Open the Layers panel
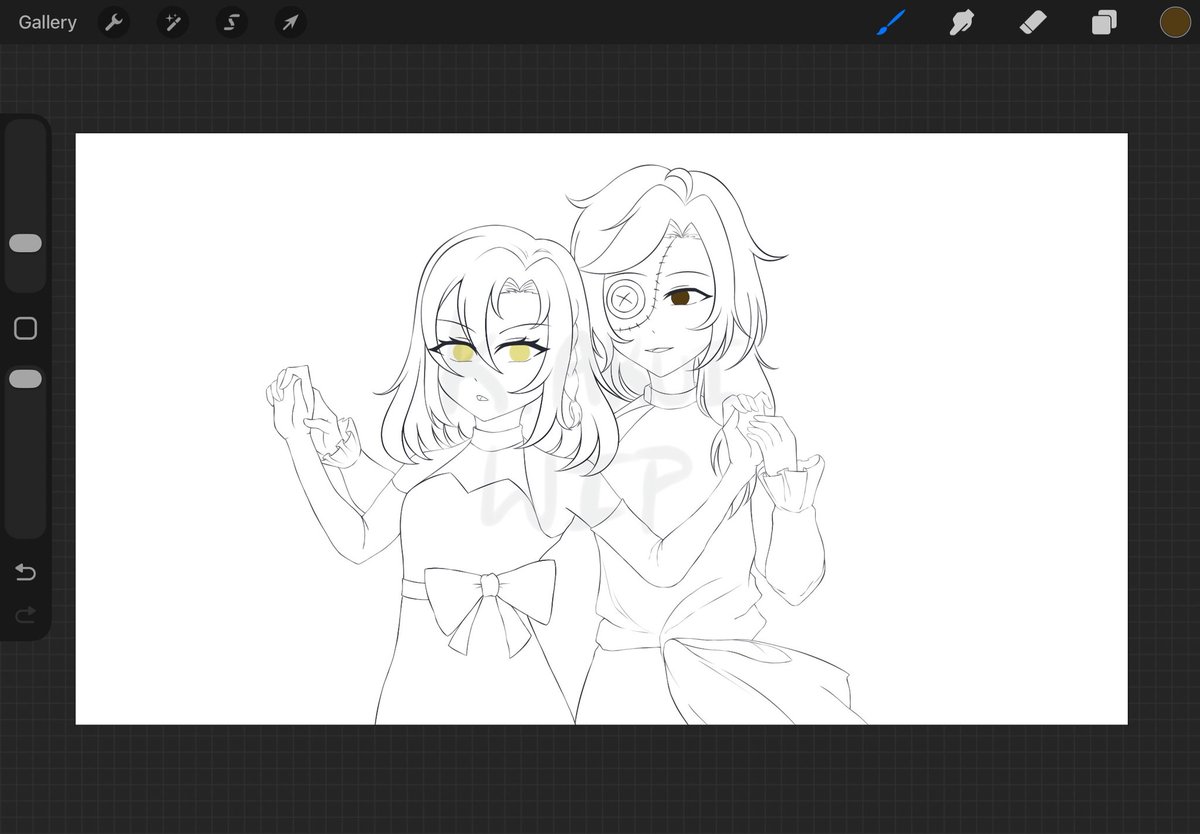 [x=1103, y=22]
